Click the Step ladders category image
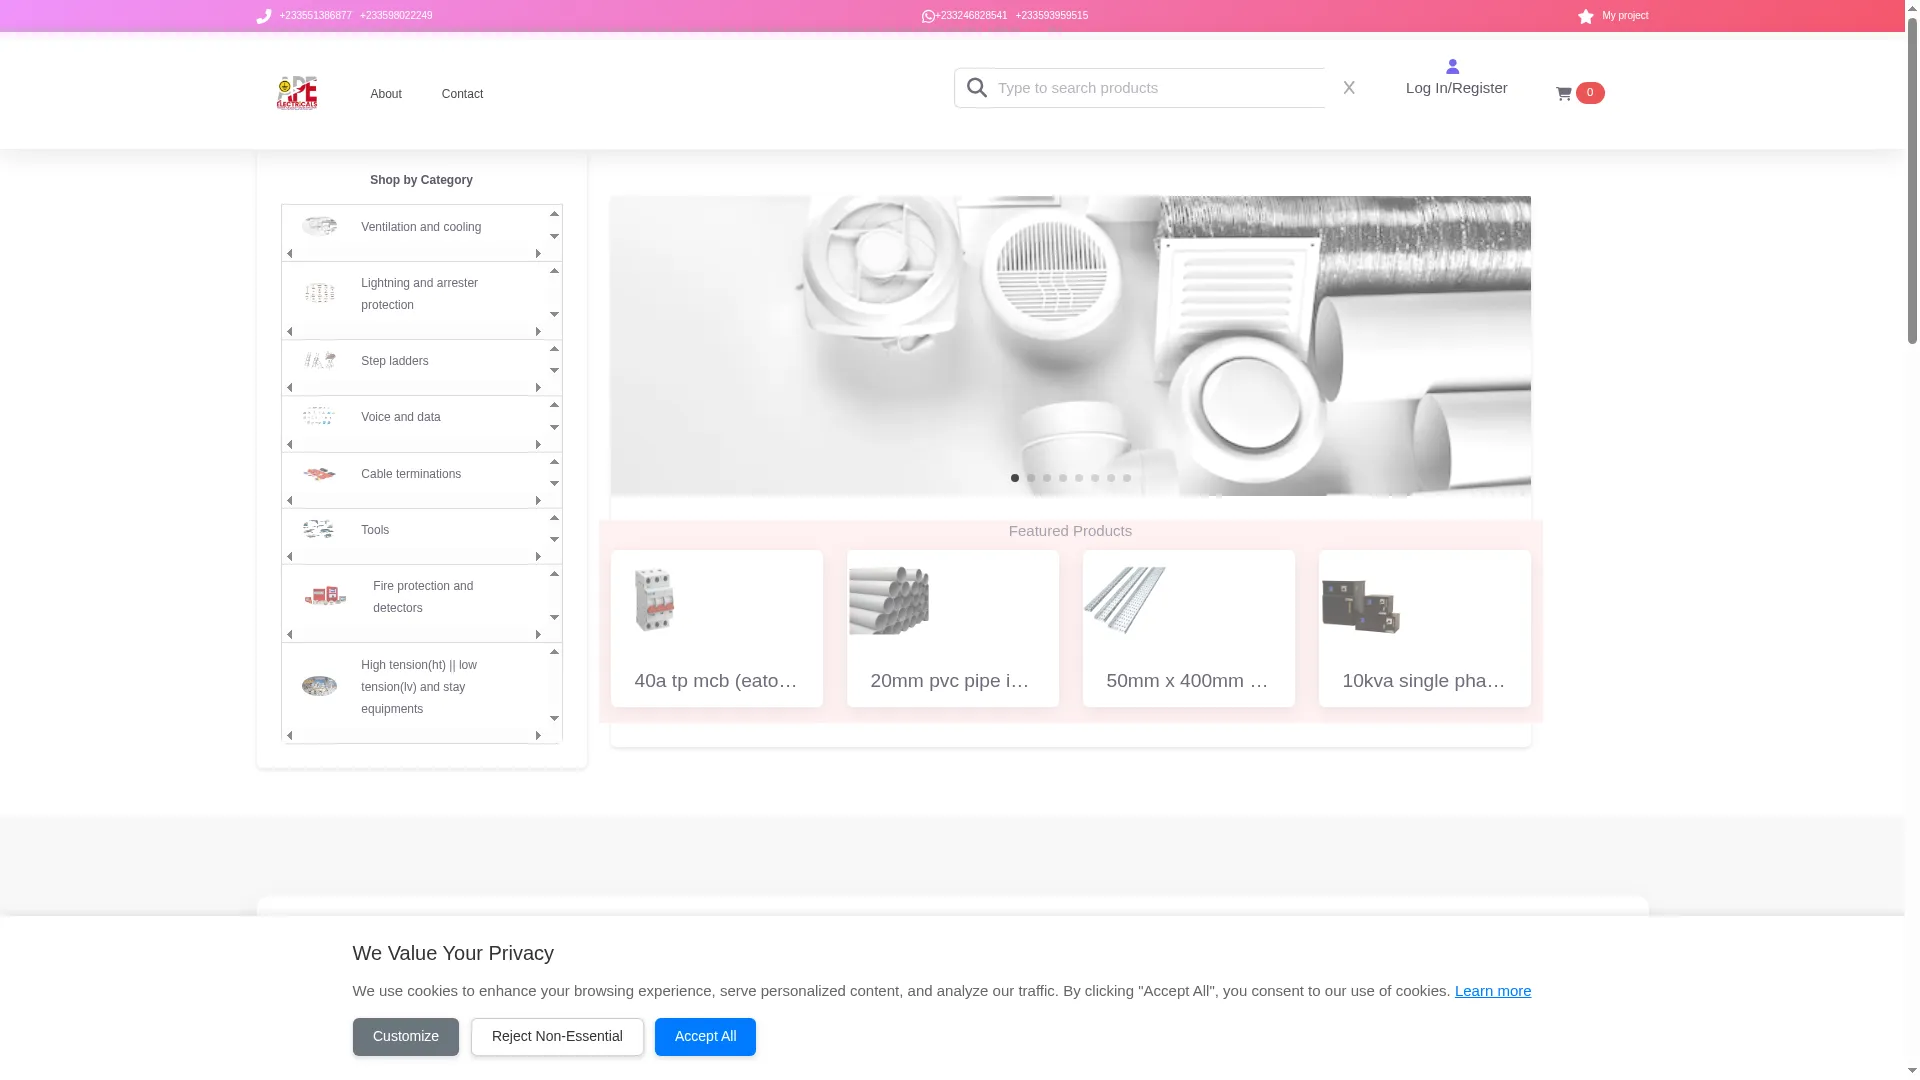 tap(320, 360)
